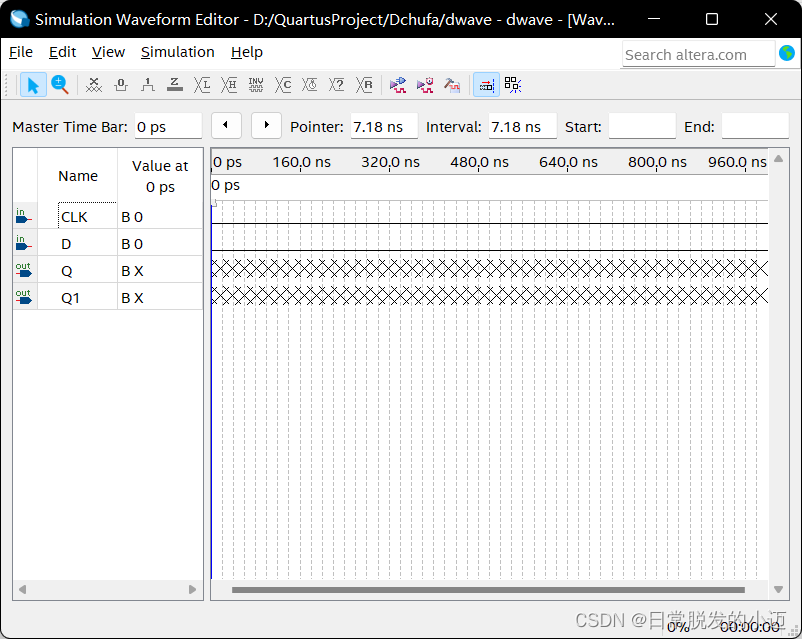The image size is (802, 639).
Task: Click the Q unknown-value waveform
Action: point(489,269)
